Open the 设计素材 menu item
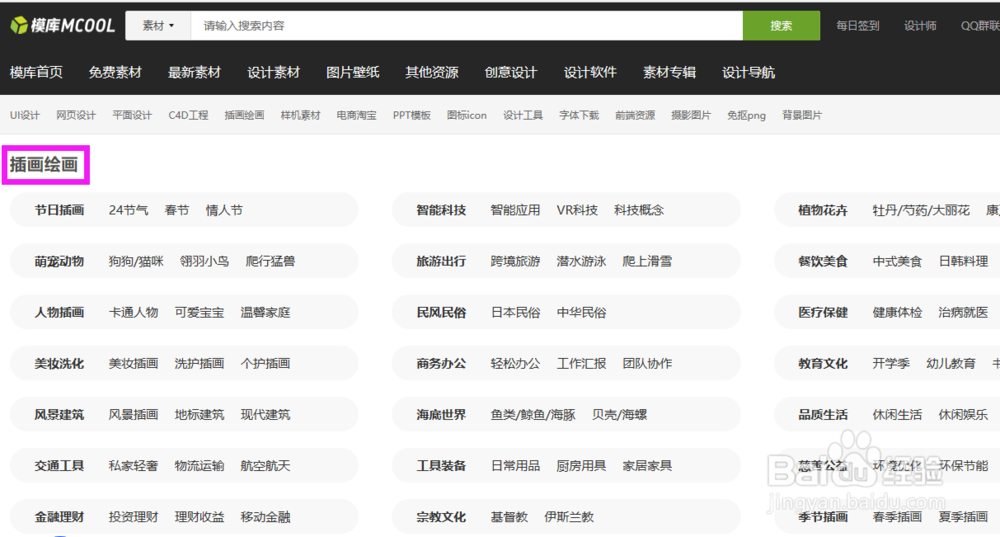 274,72
